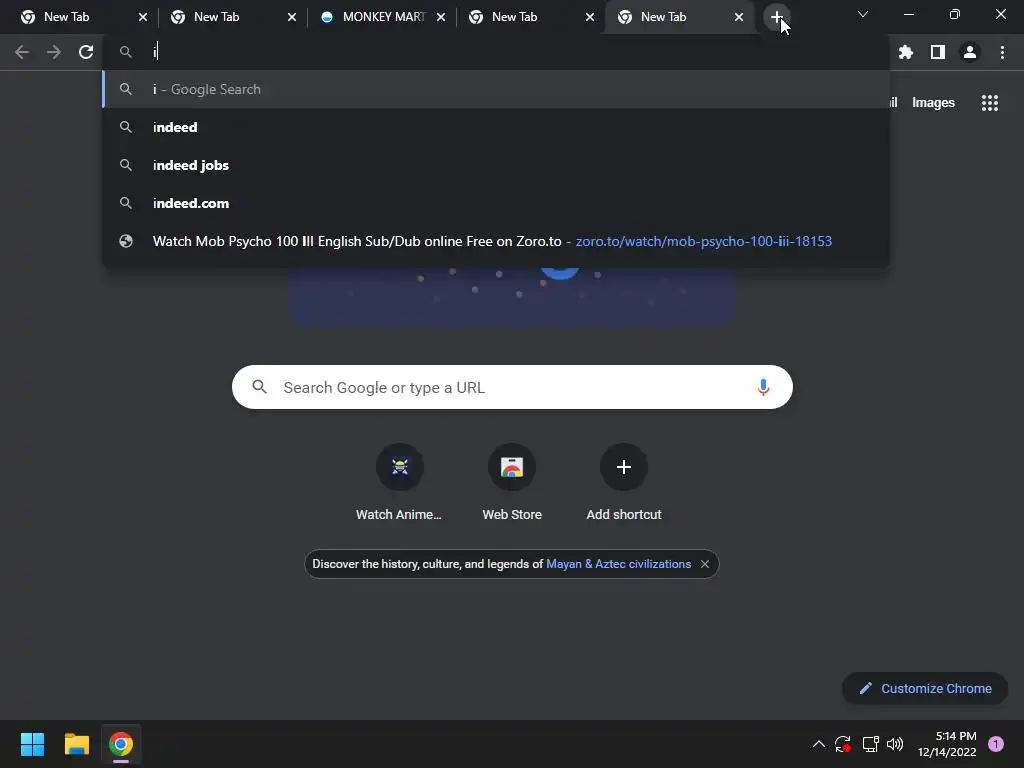
Task: Choose the 'indeed.com' suggestion
Action: [x=496, y=202]
